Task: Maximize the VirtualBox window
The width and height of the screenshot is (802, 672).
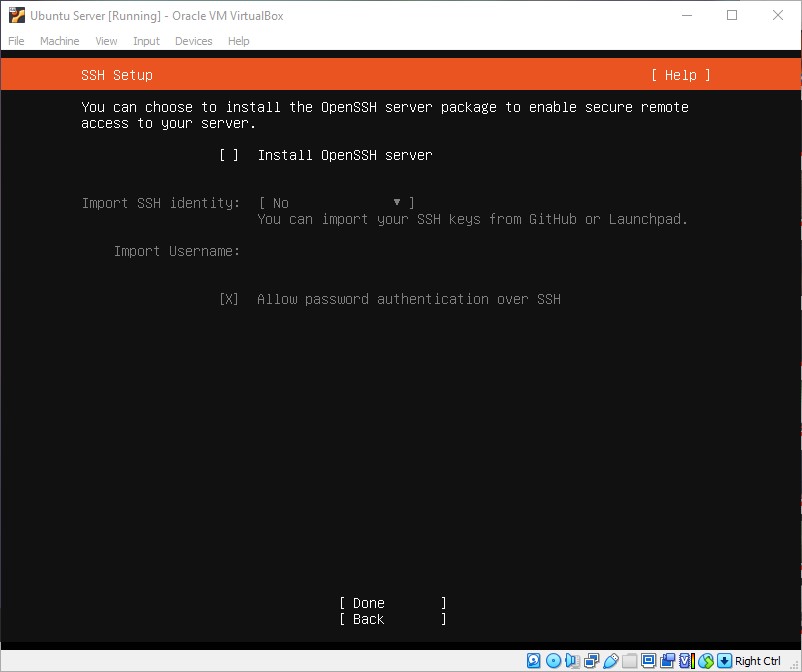Action: (x=732, y=15)
